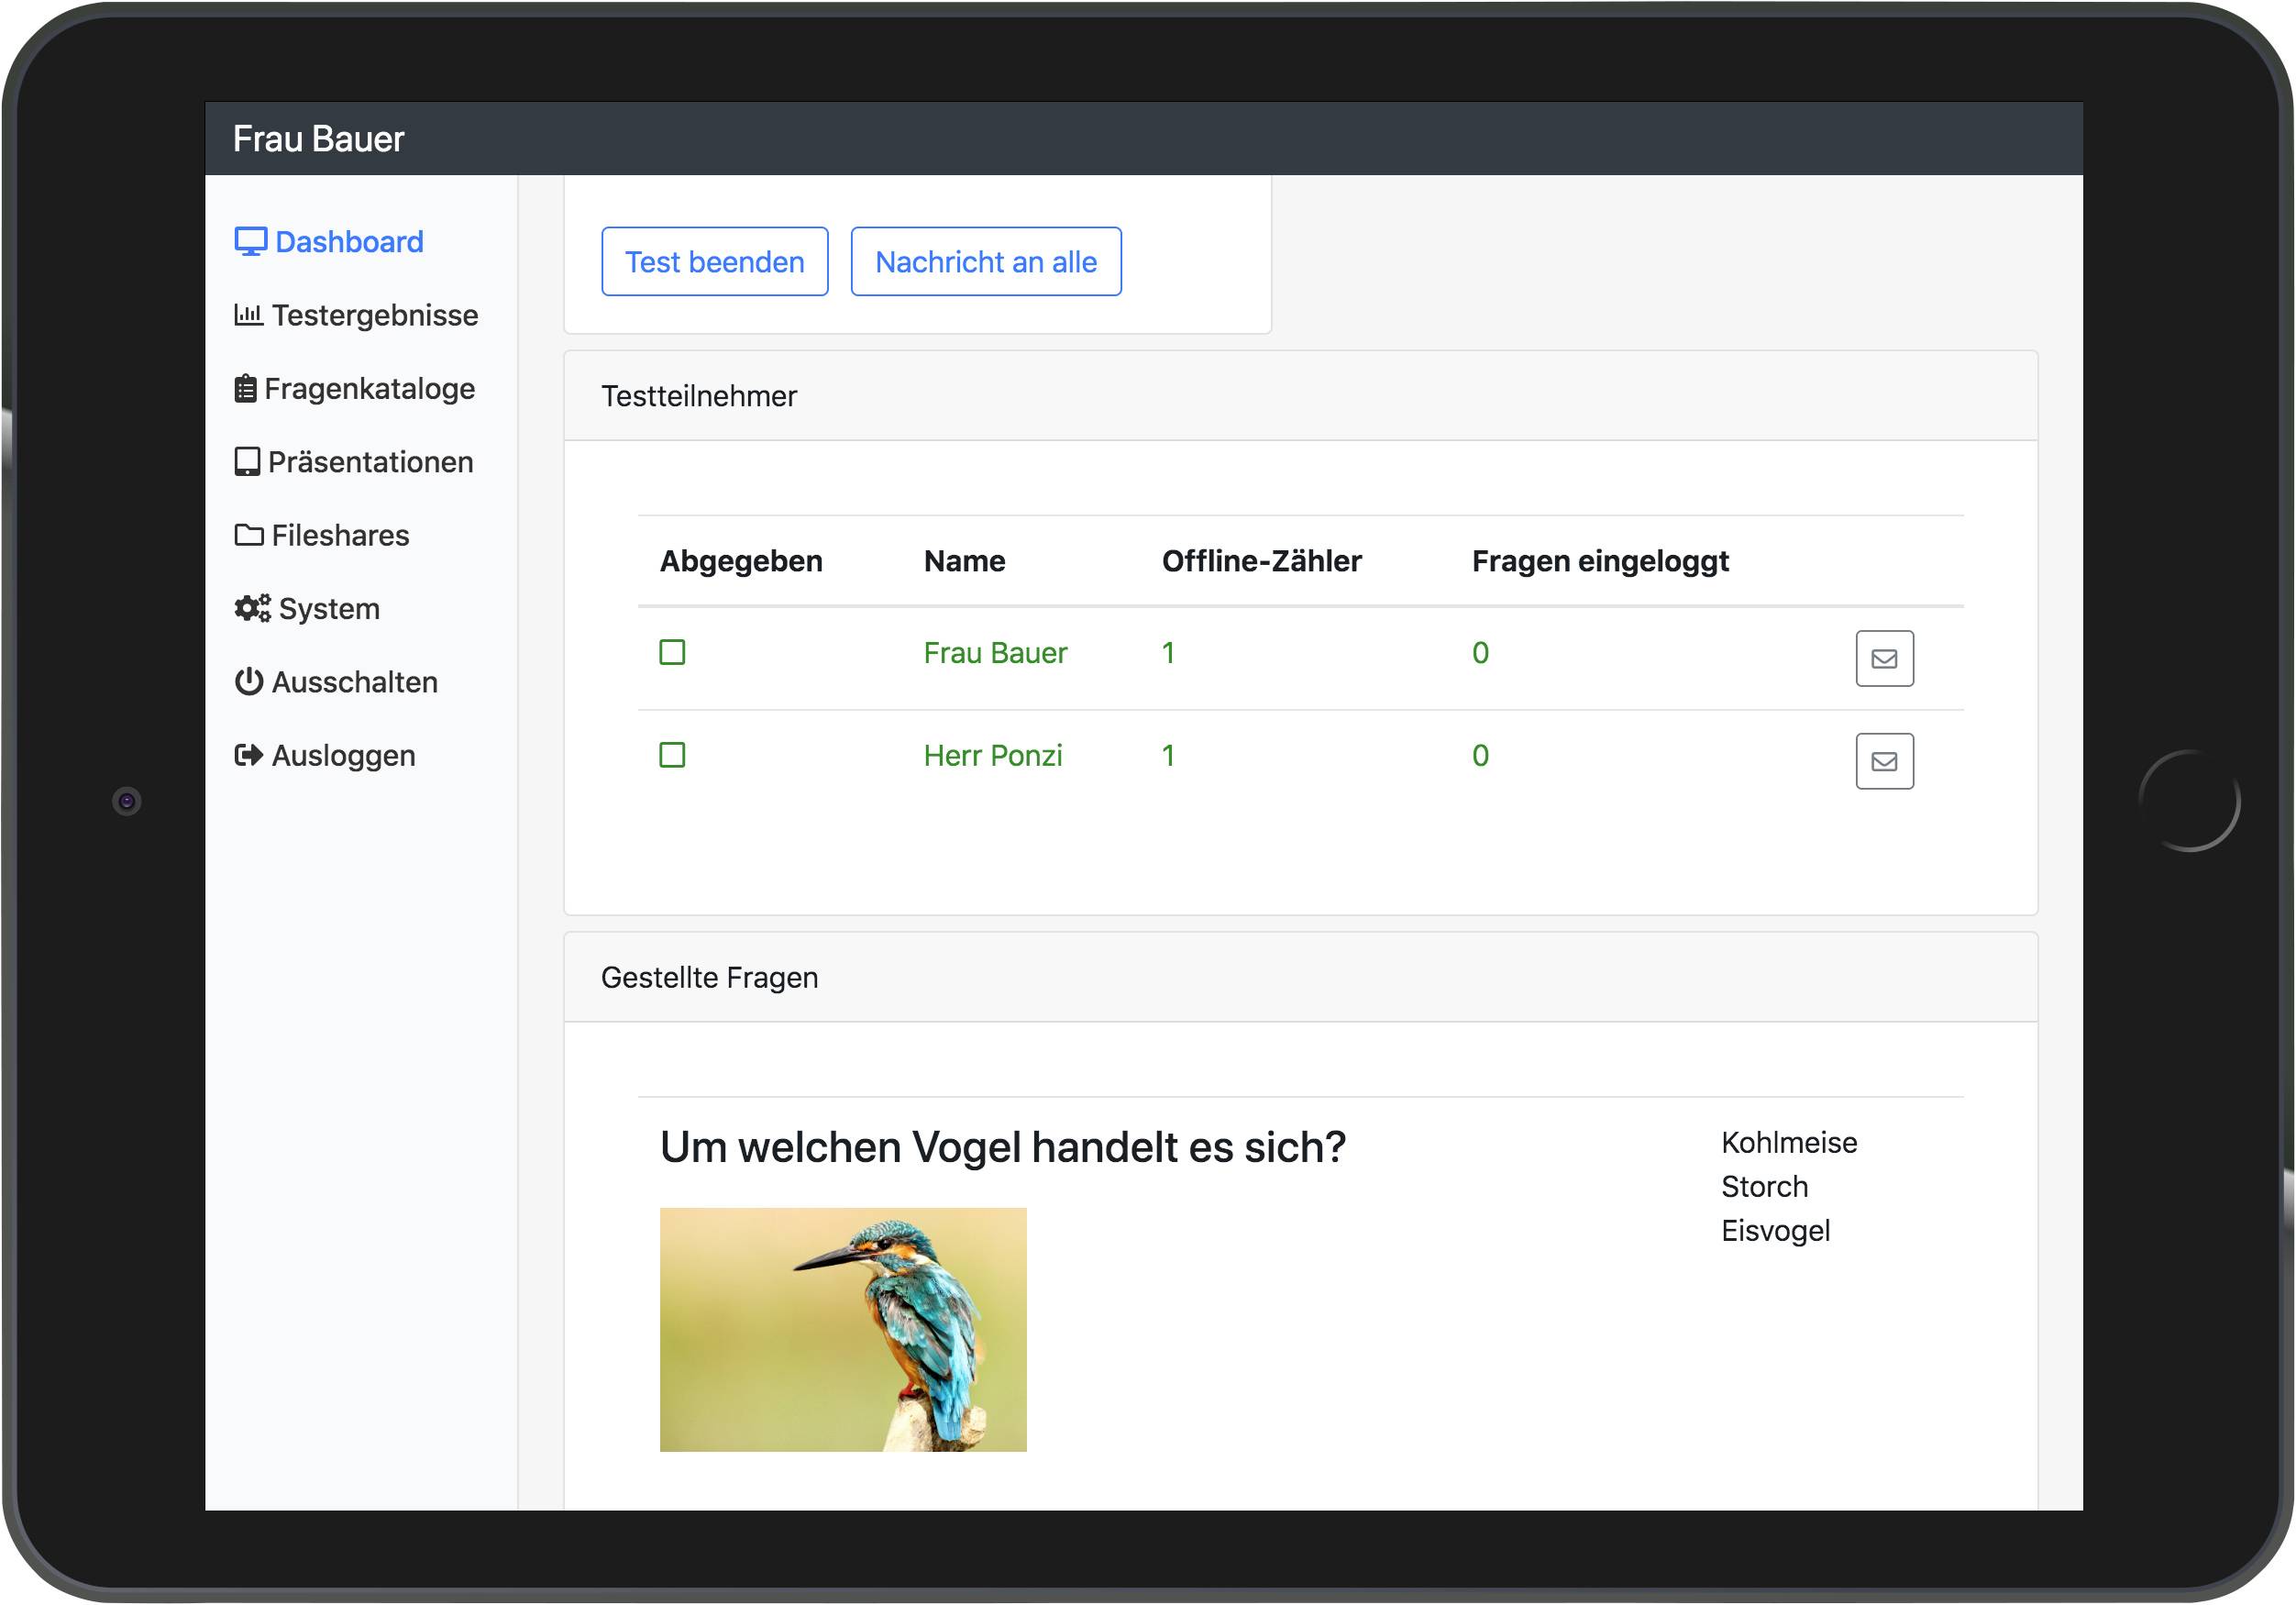Toggle Abgegeben checkbox for Frau Bauer
This screenshot has width=2296, height=1605.
672,653
